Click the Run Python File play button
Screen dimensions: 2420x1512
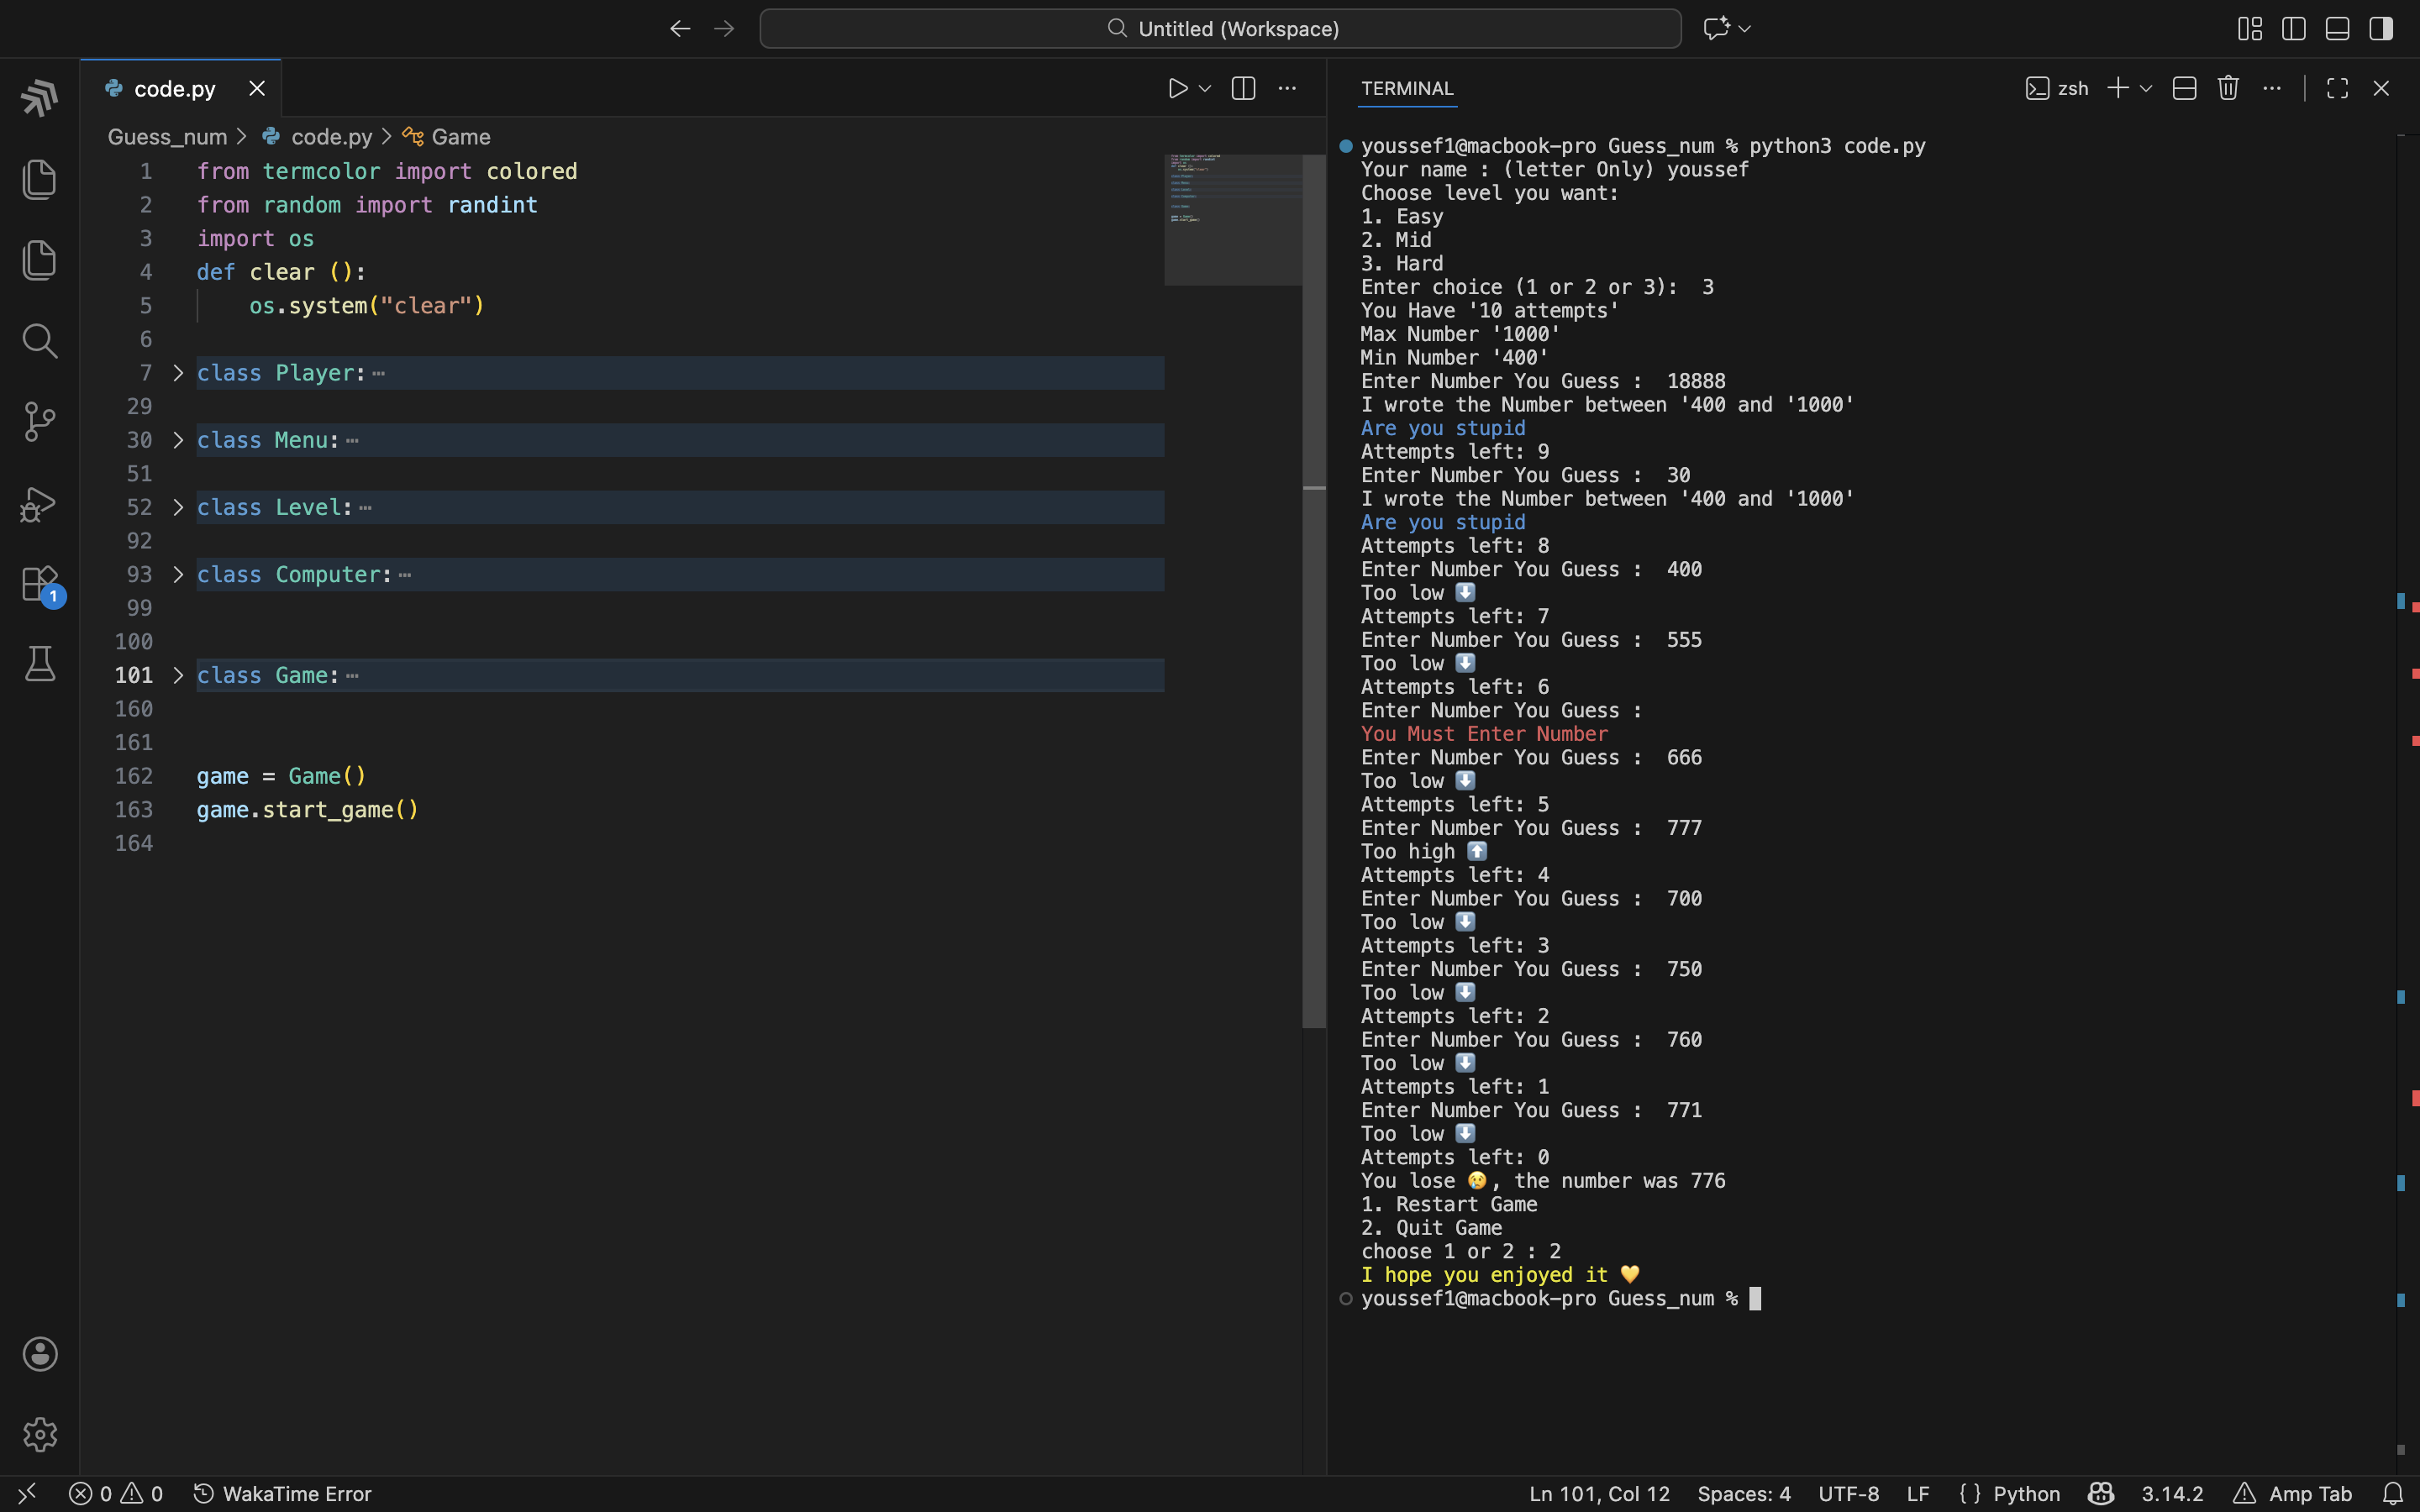1177,89
